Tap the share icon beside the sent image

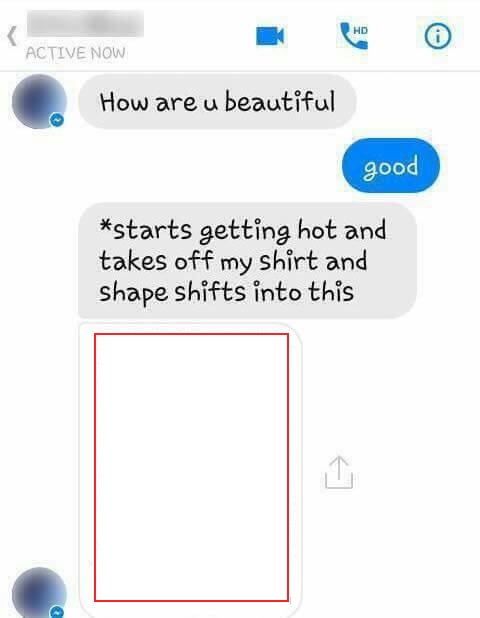tap(339, 472)
